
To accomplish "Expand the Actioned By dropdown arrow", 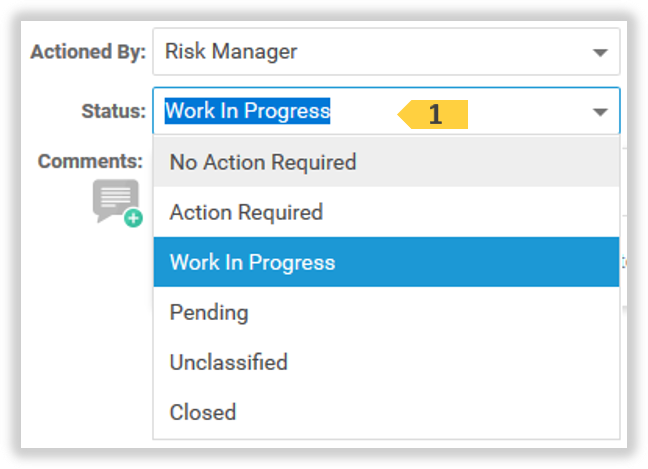I will (x=600, y=52).
